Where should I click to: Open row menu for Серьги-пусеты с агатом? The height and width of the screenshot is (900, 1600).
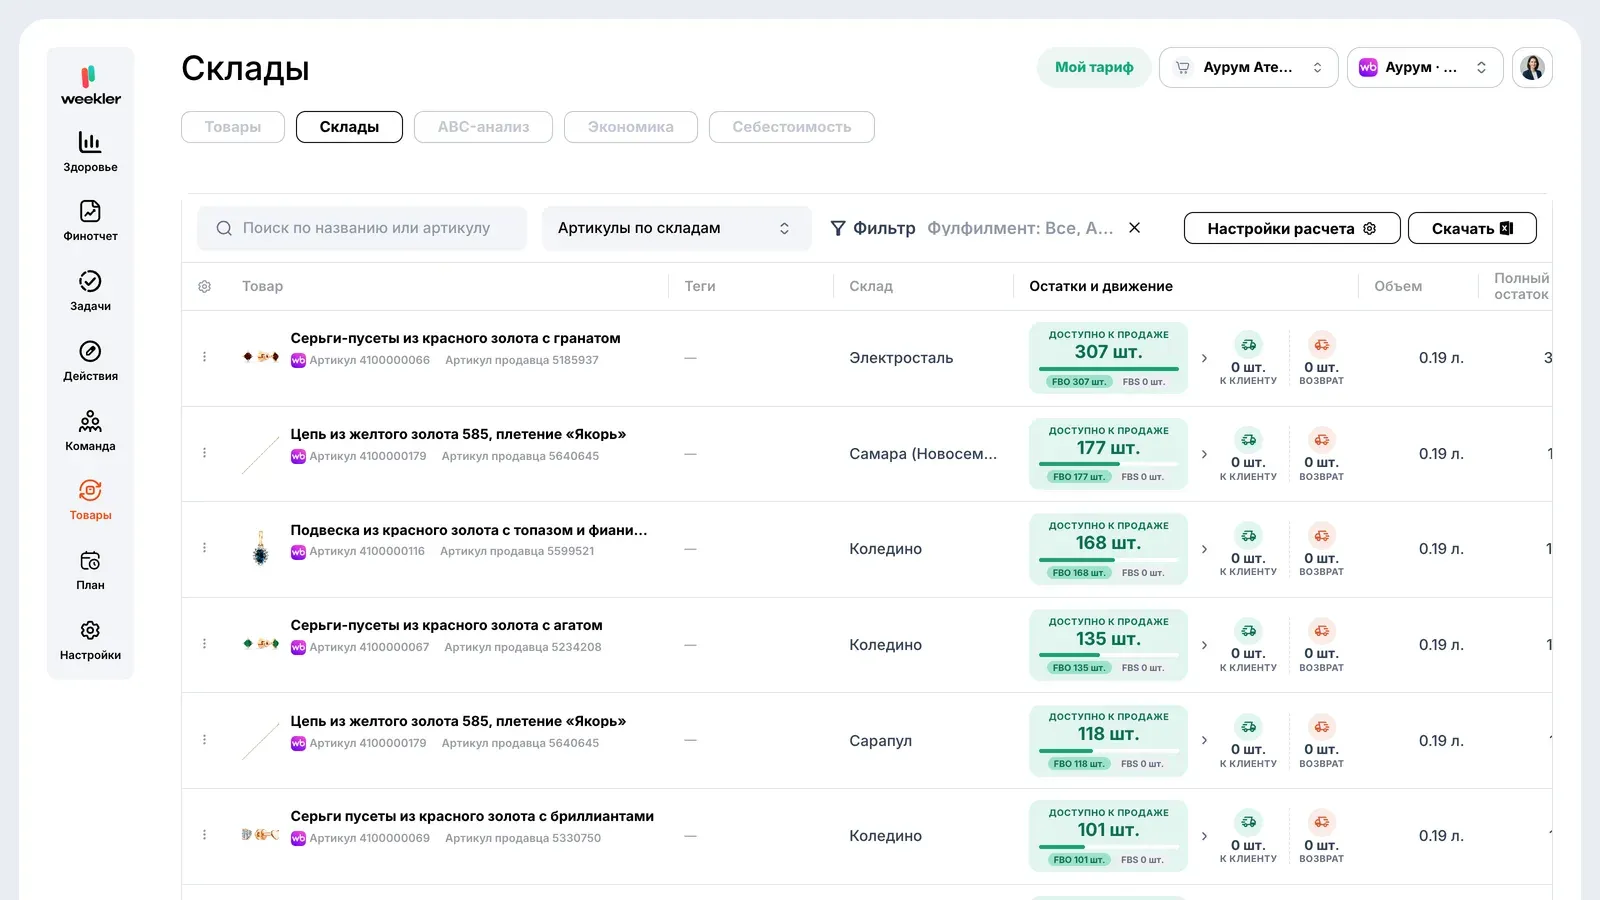pyautogui.click(x=204, y=644)
